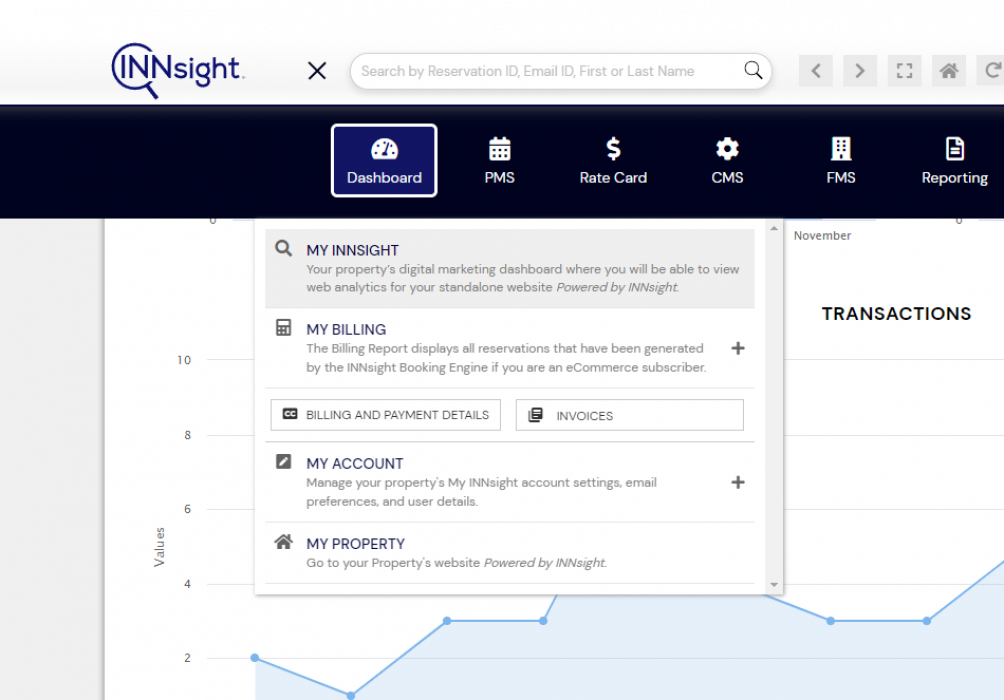Expand the My Account plus sign
This screenshot has height=700, width=1004.
coord(738,482)
